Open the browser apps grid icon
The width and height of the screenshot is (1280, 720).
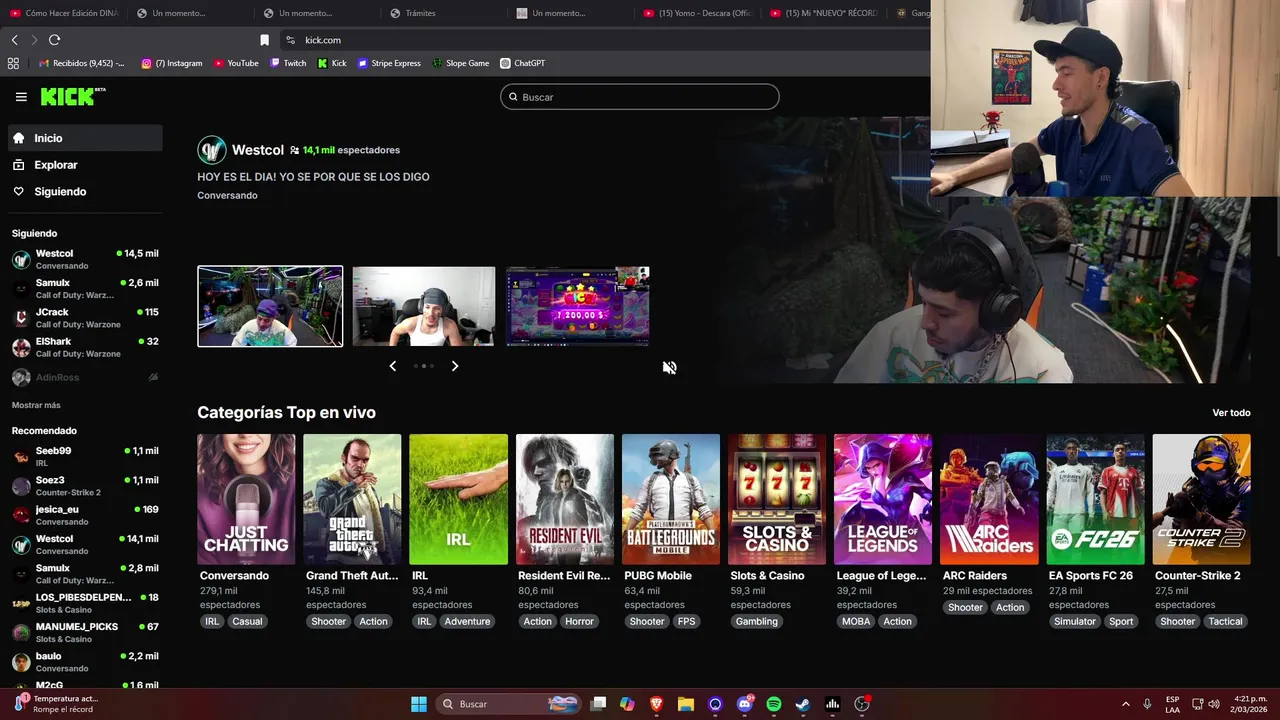[13, 63]
